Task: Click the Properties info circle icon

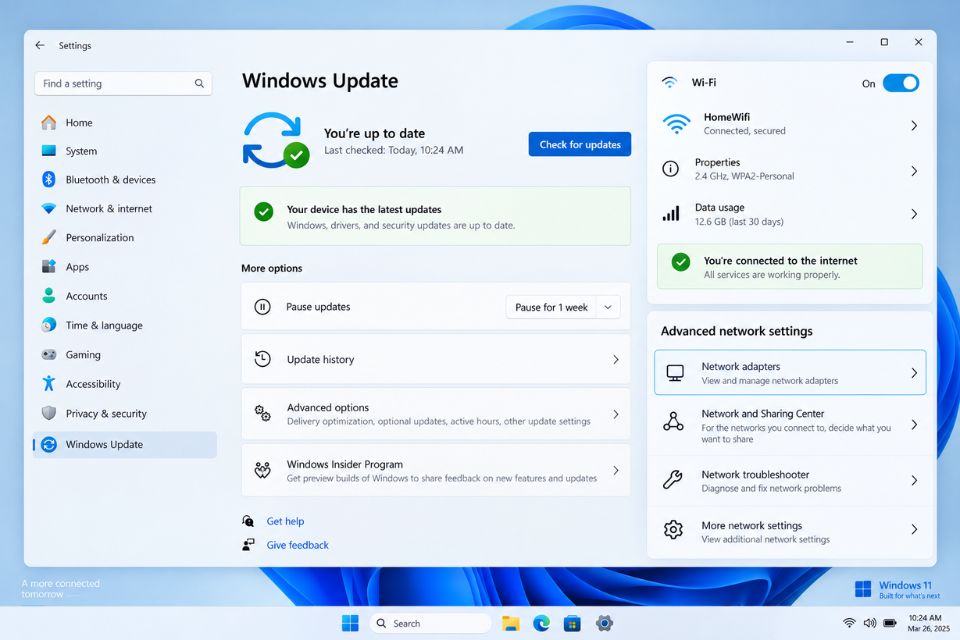Action: (670, 169)
